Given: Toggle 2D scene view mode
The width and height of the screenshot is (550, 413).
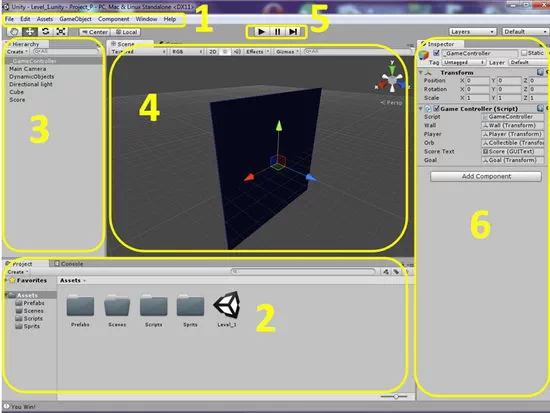Looking at the screenshot, I should click(213, 52).
